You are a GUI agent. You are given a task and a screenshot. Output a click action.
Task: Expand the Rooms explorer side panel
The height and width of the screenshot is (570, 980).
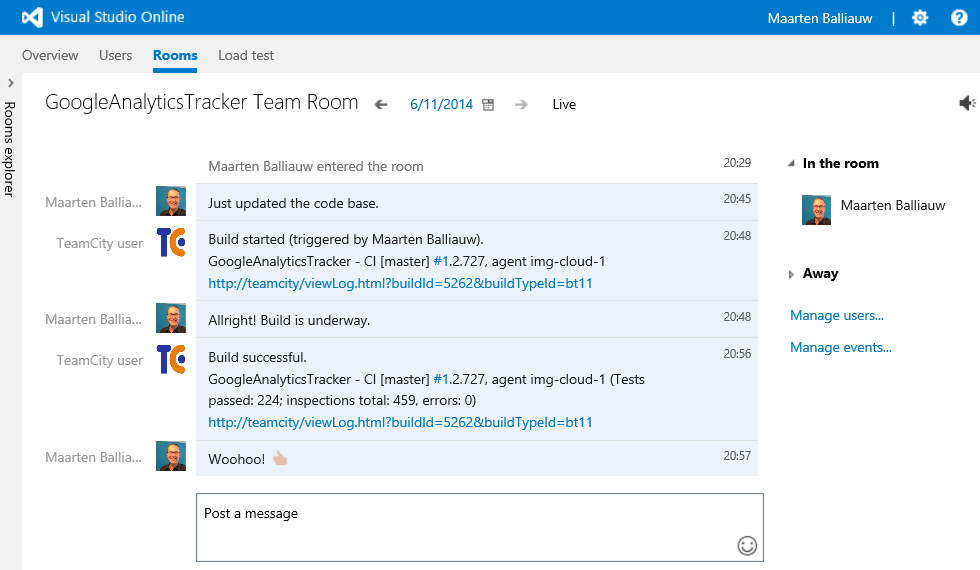(x=11, y=82)
